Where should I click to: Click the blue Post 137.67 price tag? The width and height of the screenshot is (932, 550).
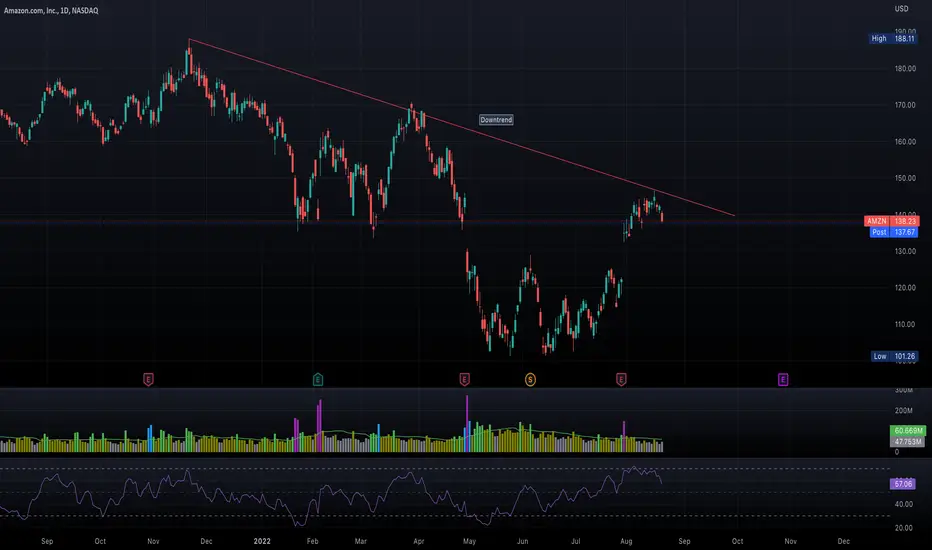[895, 232]
